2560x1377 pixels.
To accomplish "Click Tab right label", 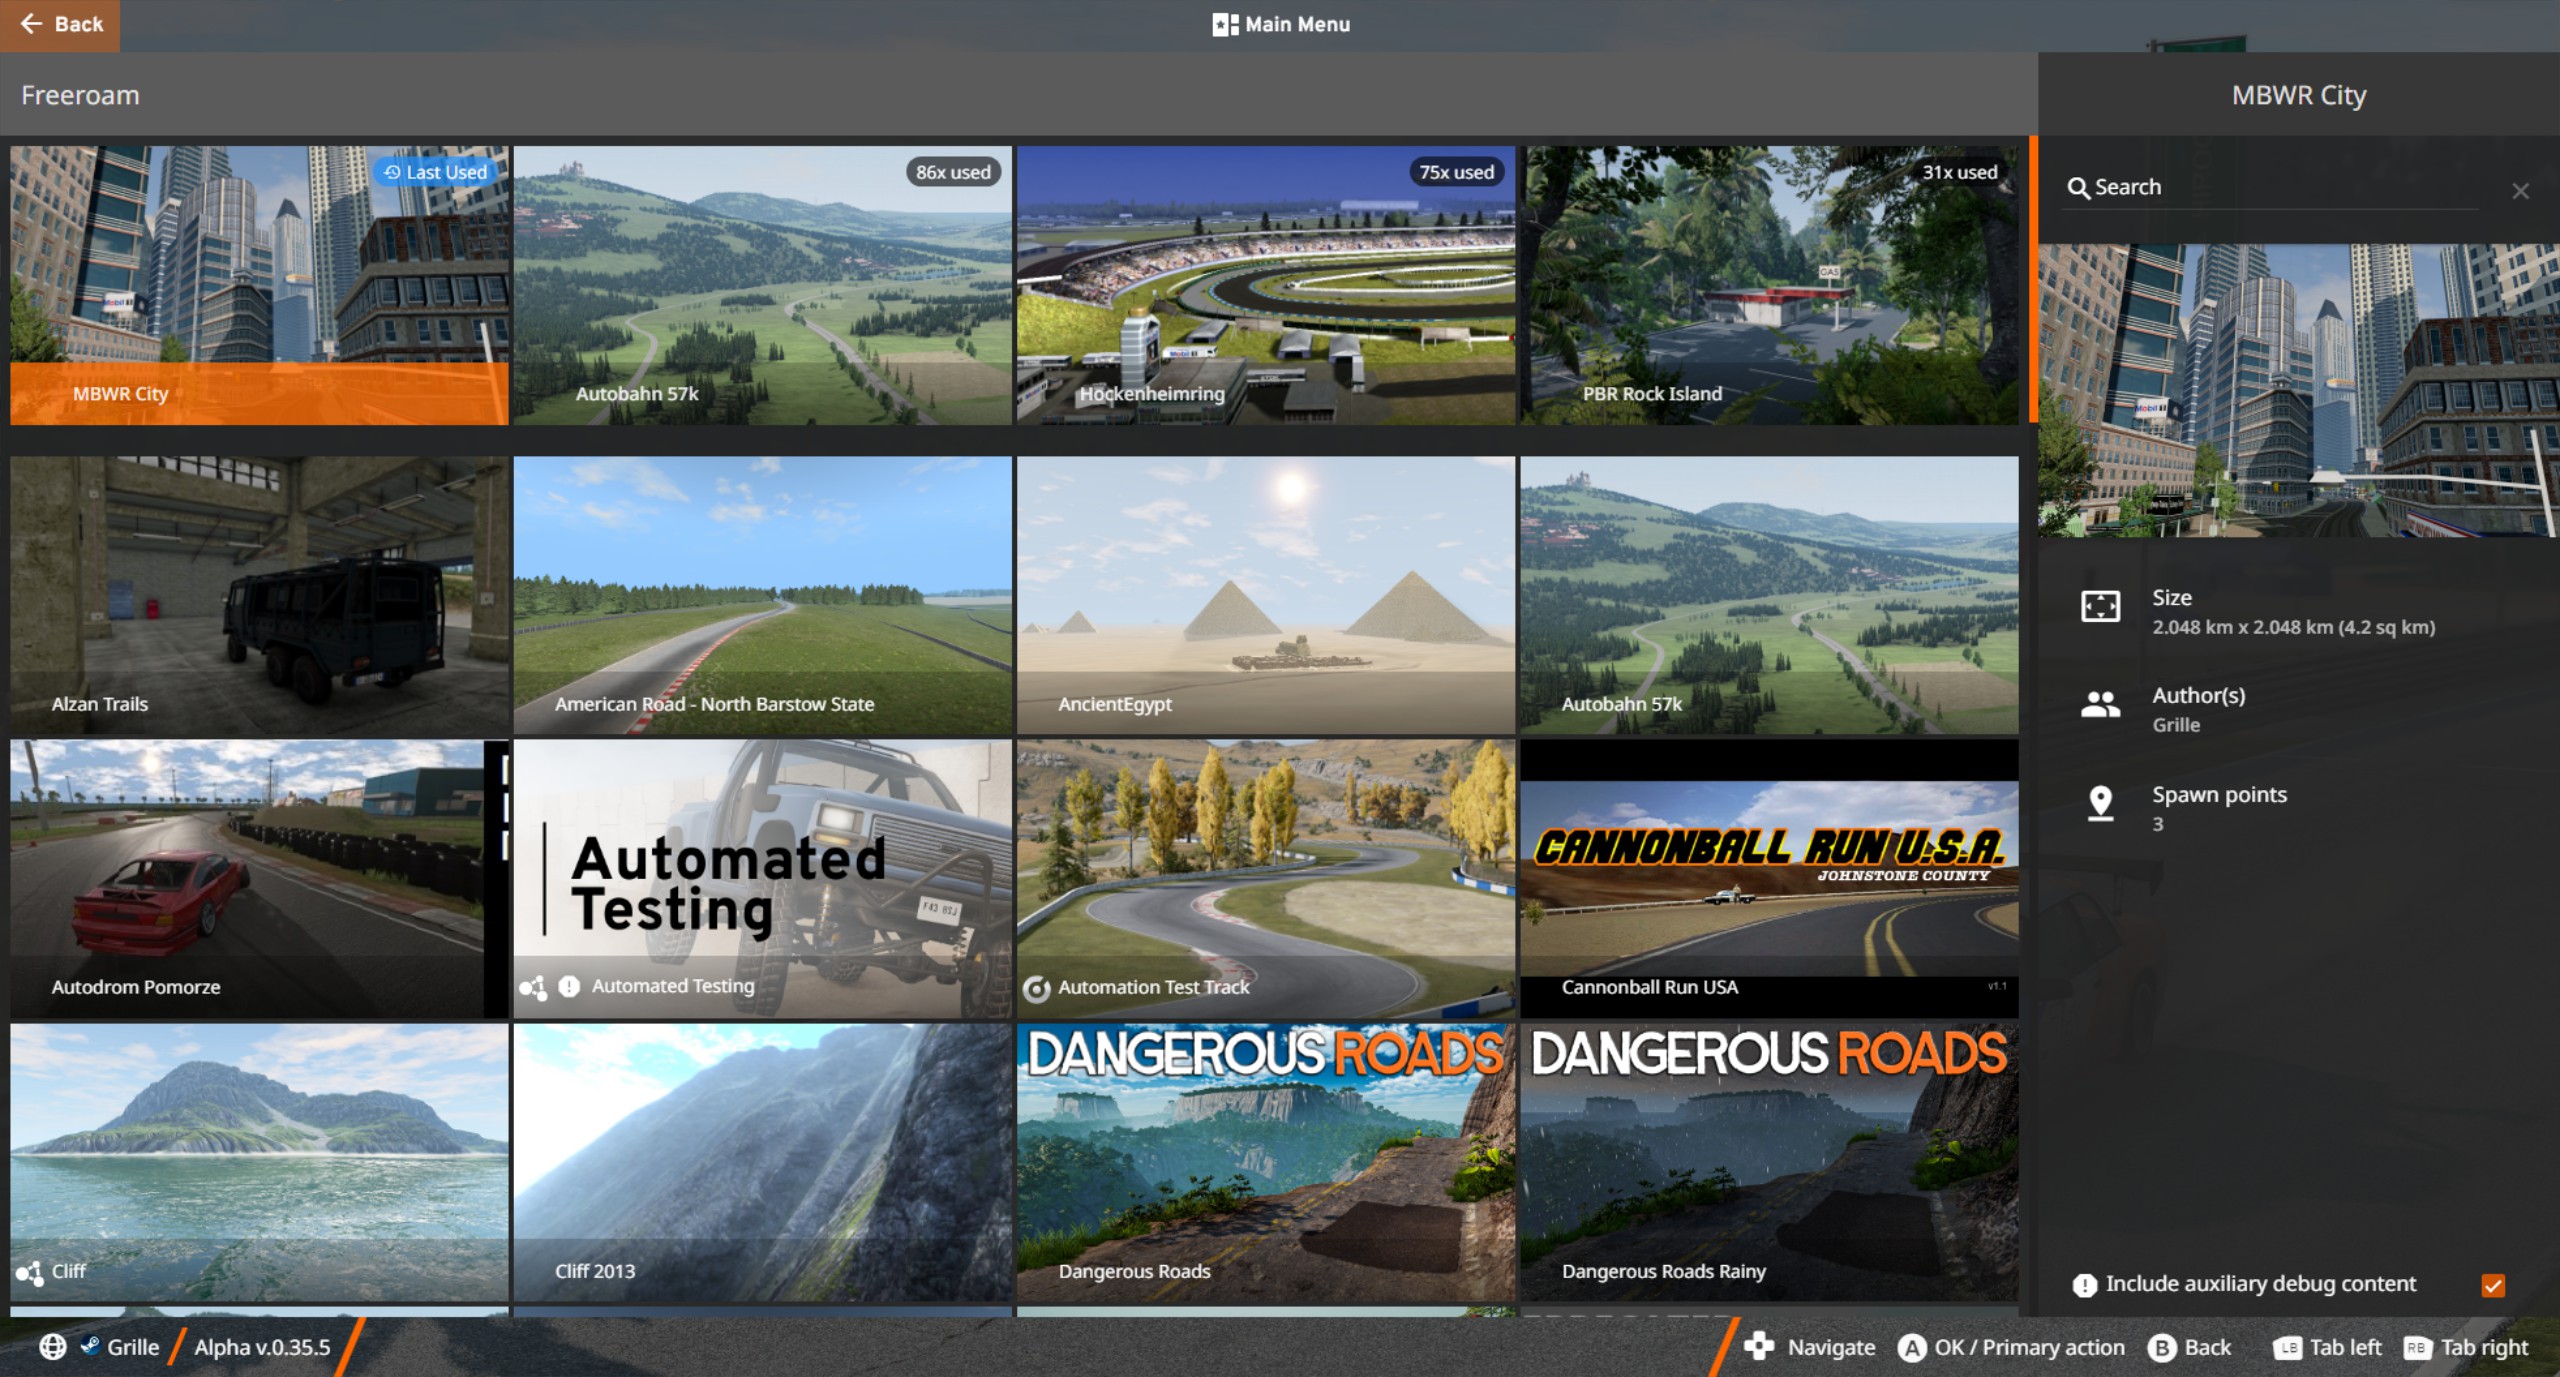I will pyautogui.click(x=2484, y=1348).
